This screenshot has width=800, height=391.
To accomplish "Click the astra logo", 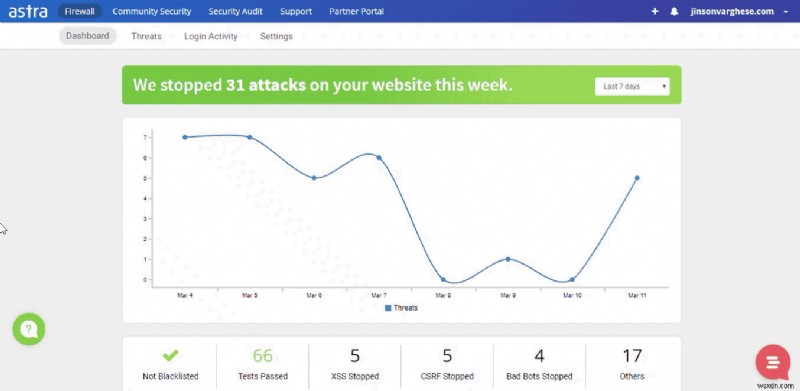I will (28, 11).
